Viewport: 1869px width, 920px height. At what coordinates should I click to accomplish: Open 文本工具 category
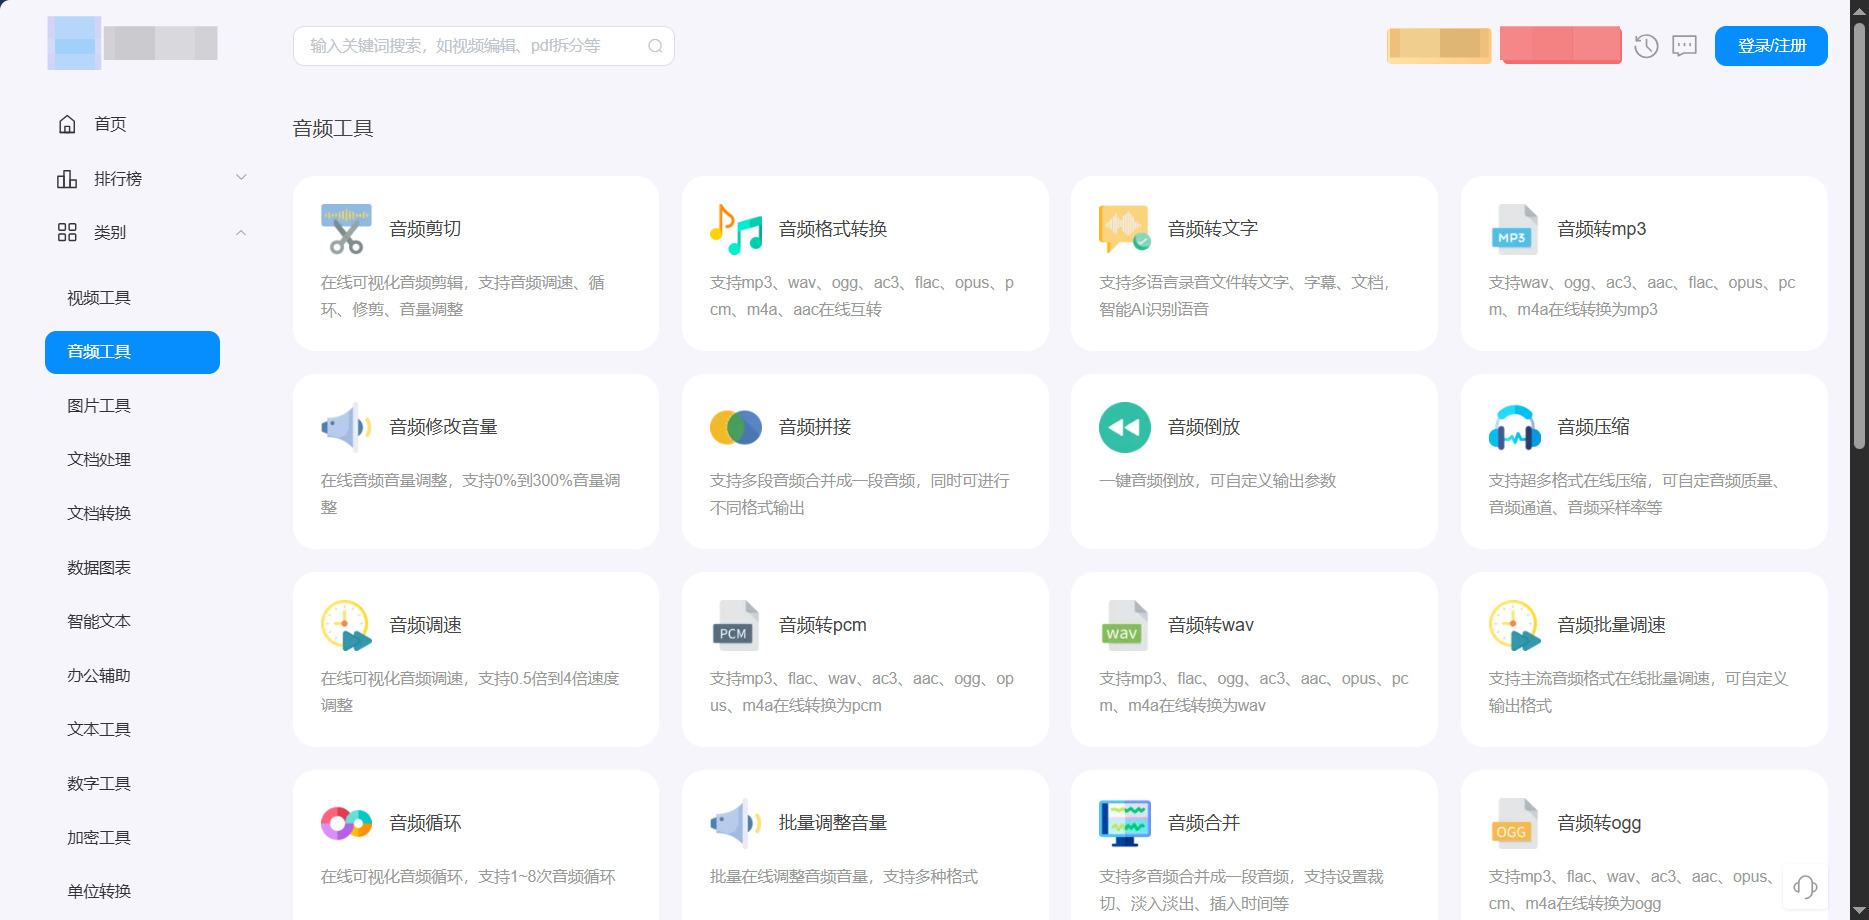click(x=99, y=730)
